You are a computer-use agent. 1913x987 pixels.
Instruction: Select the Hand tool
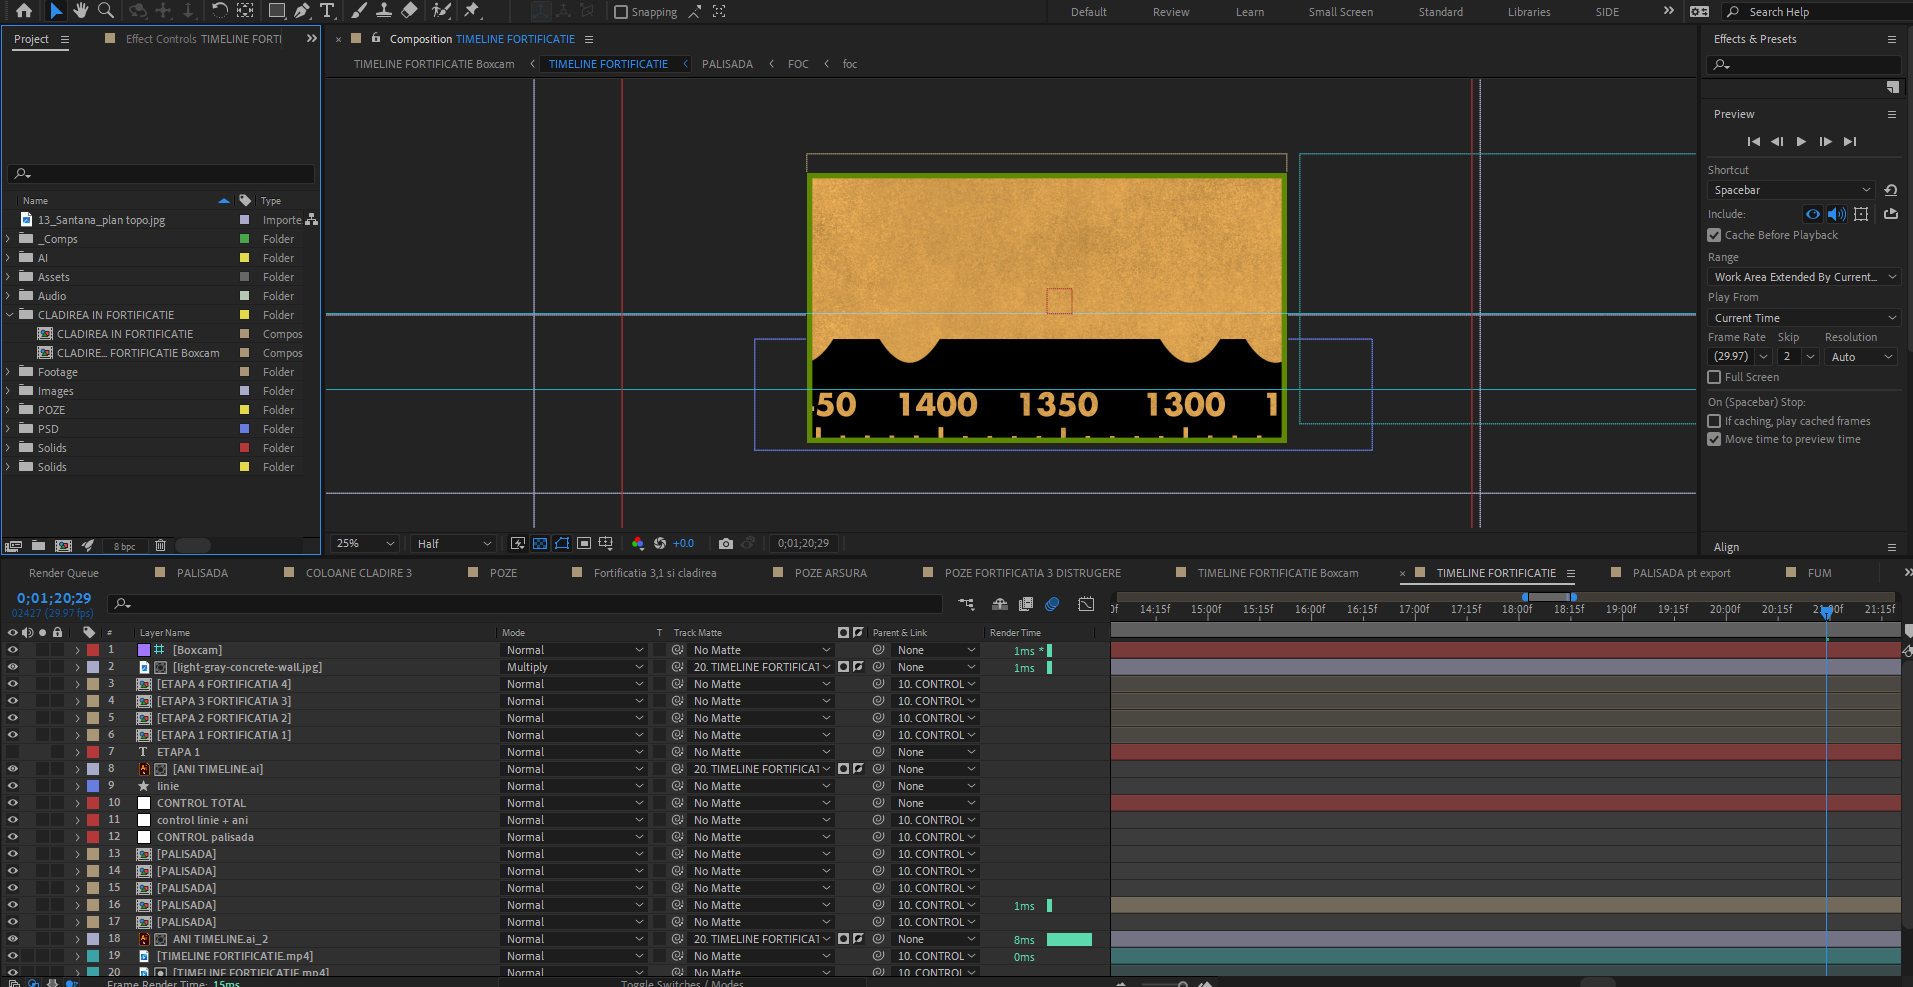point(80,11)
